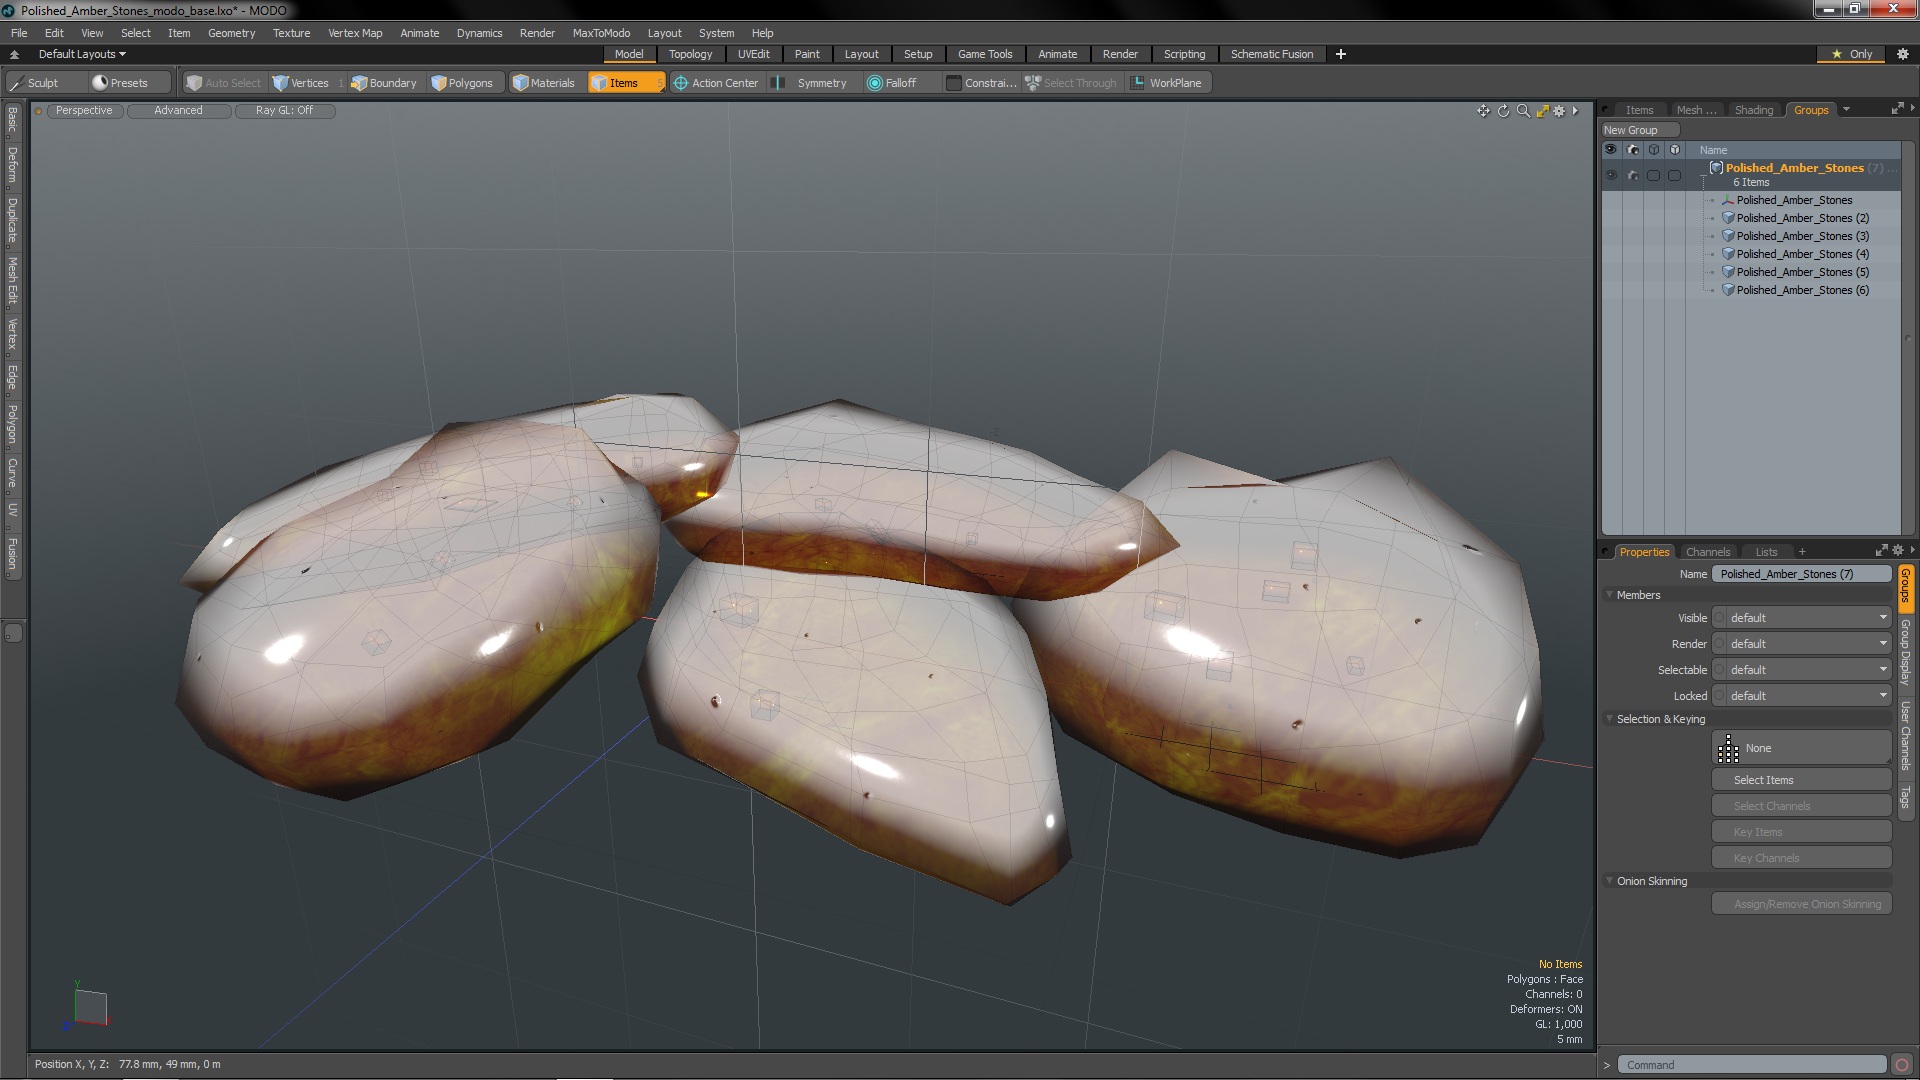Toggle render camera for Polished_Amber_Stones group
1920x1080 pixels.
point(1633,175)
